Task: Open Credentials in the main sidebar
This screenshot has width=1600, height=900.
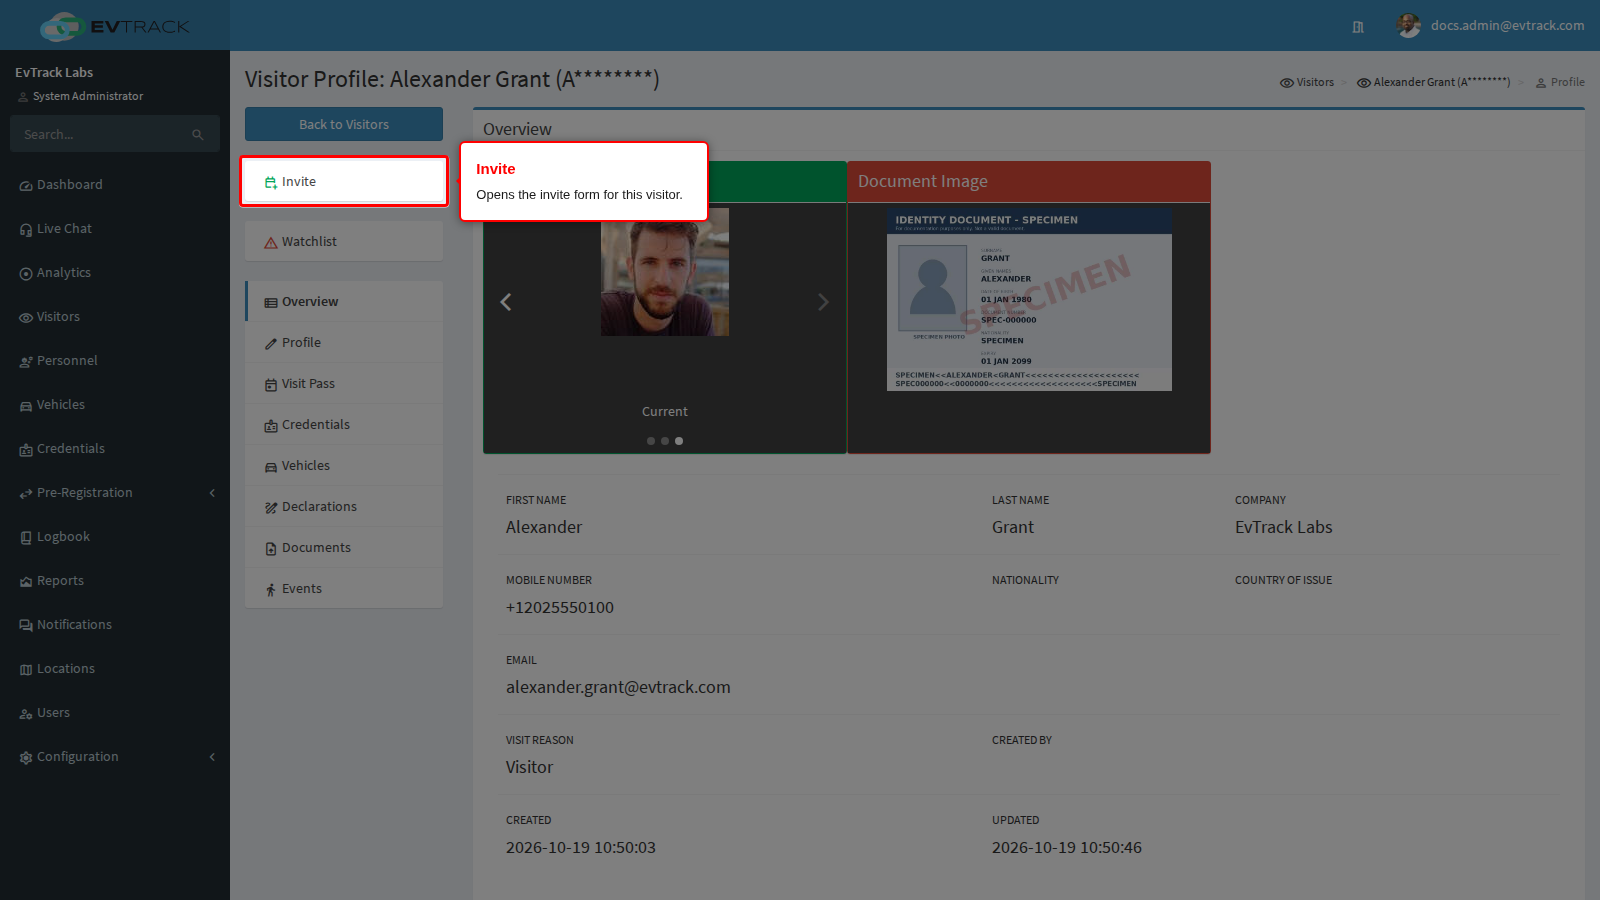Action: 115,449
